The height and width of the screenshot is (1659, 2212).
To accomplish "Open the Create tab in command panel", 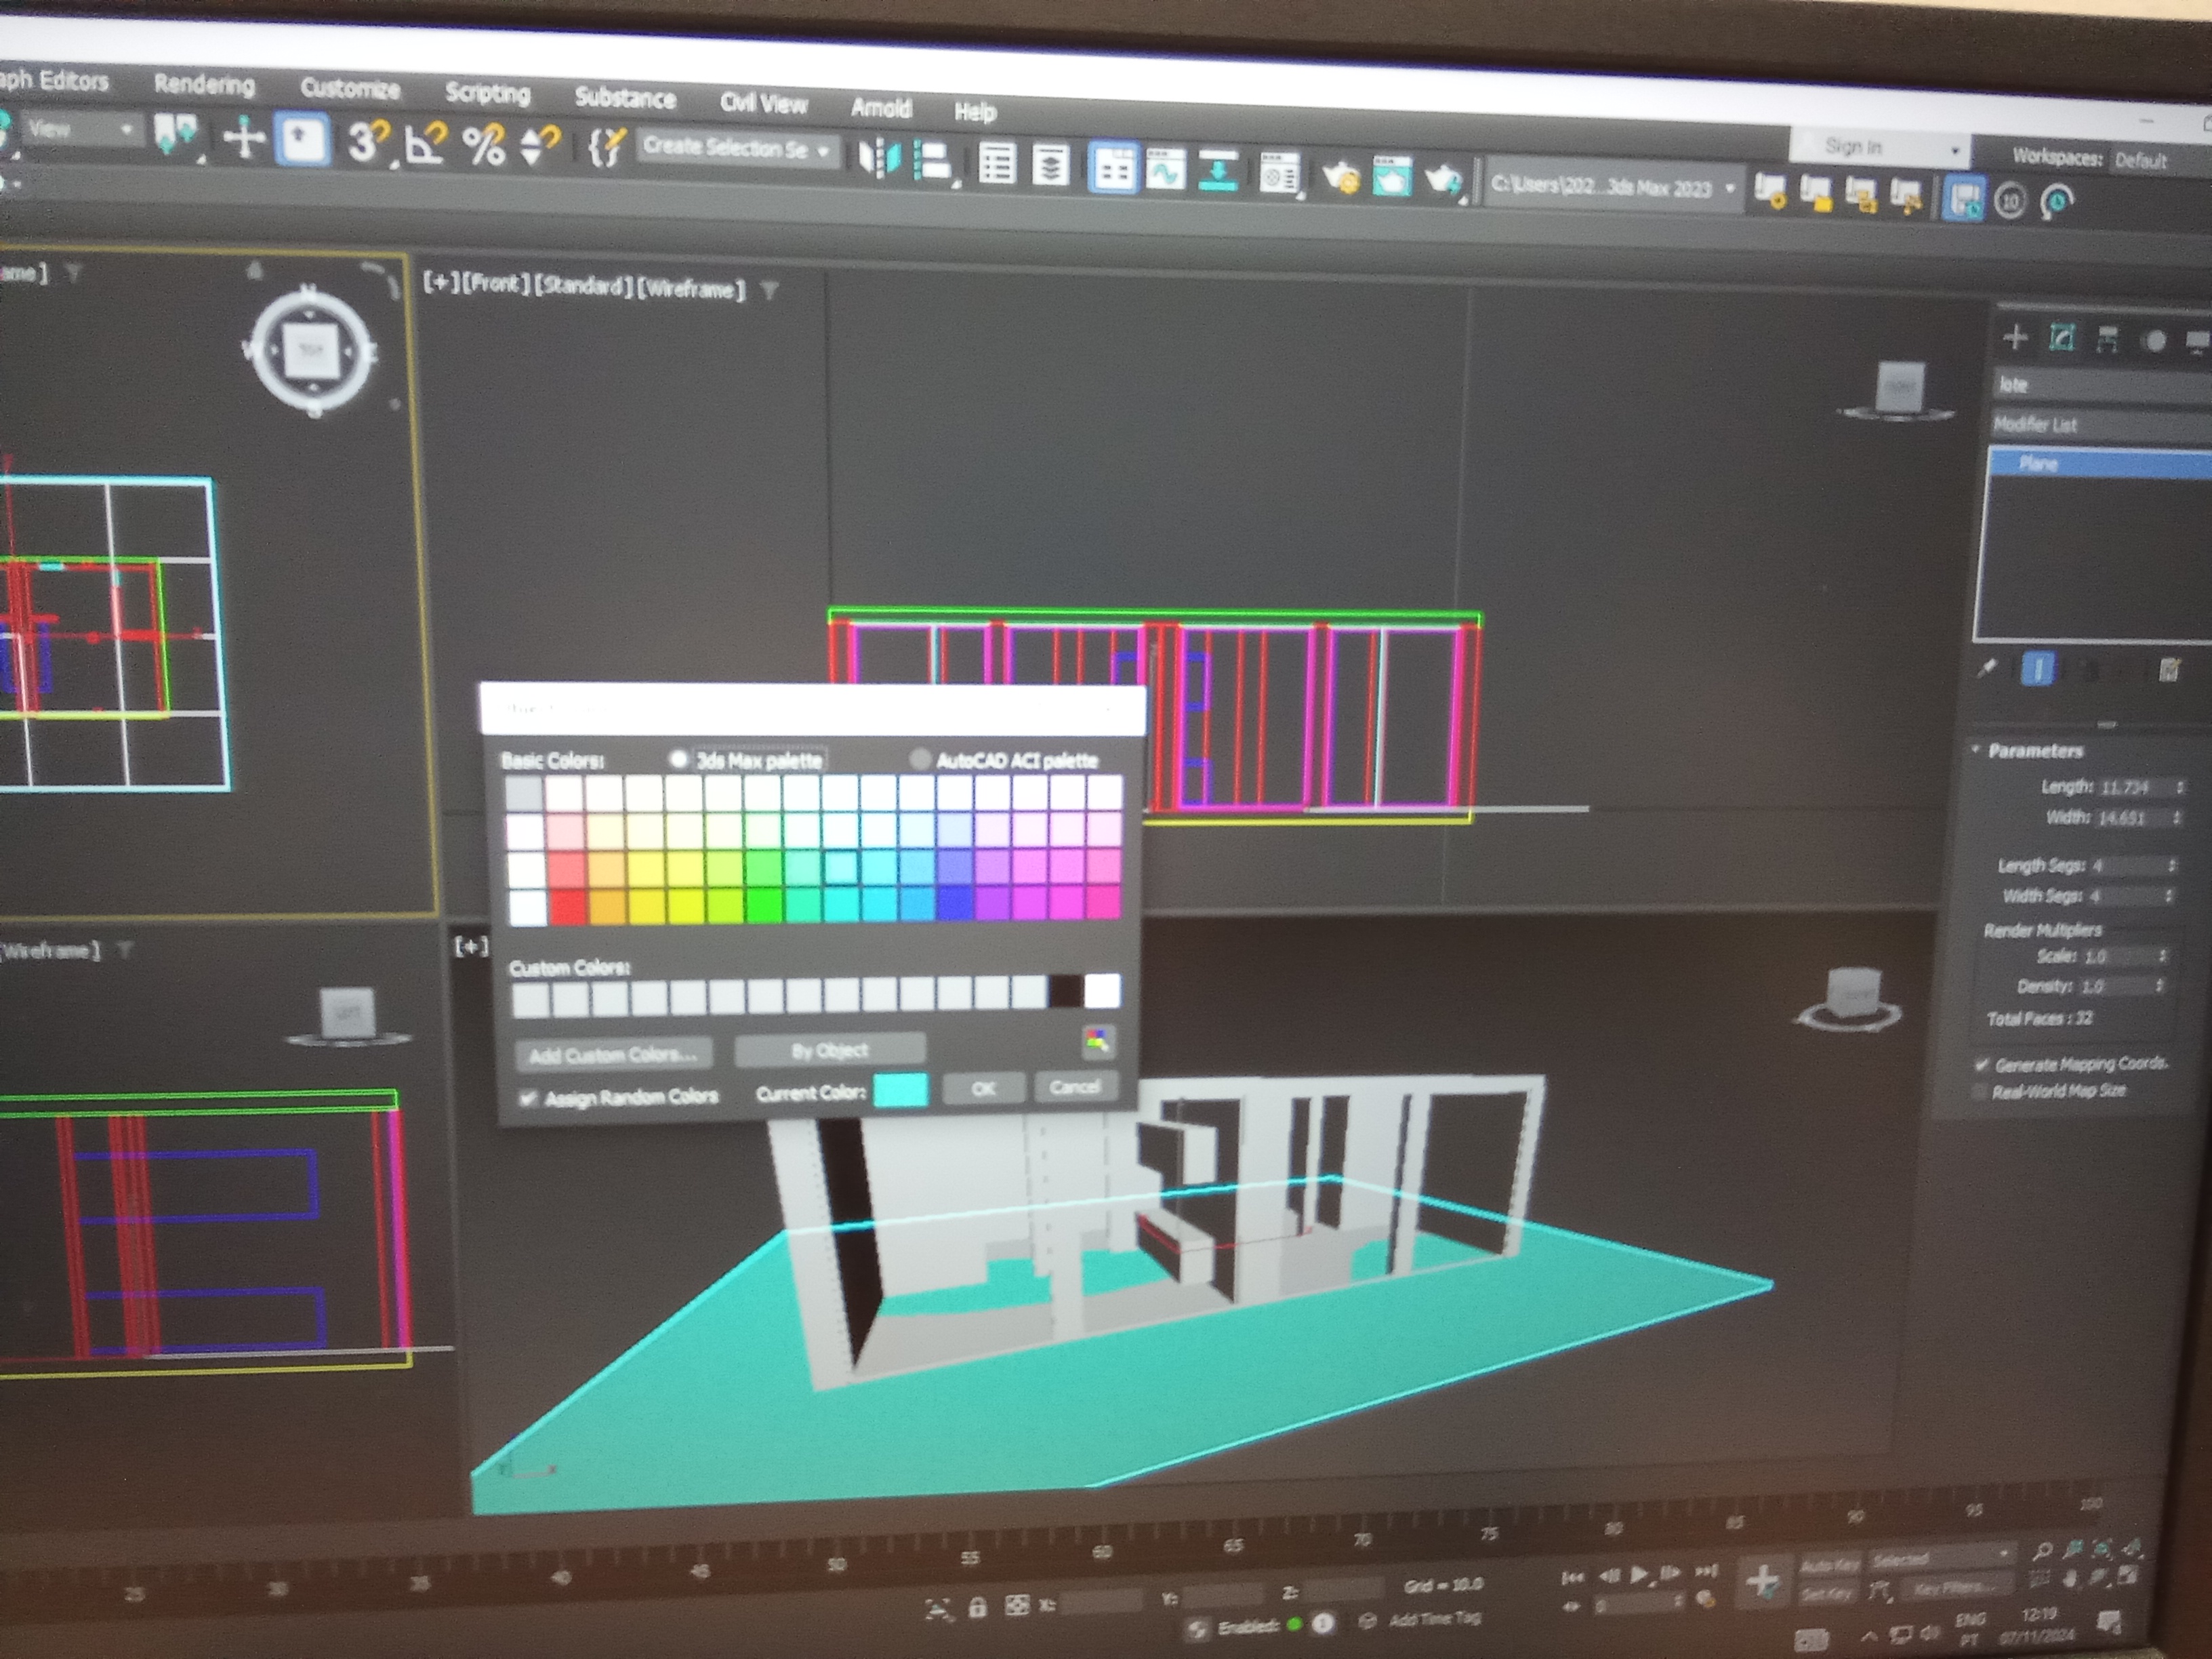I will click(x=2015, y=338).
